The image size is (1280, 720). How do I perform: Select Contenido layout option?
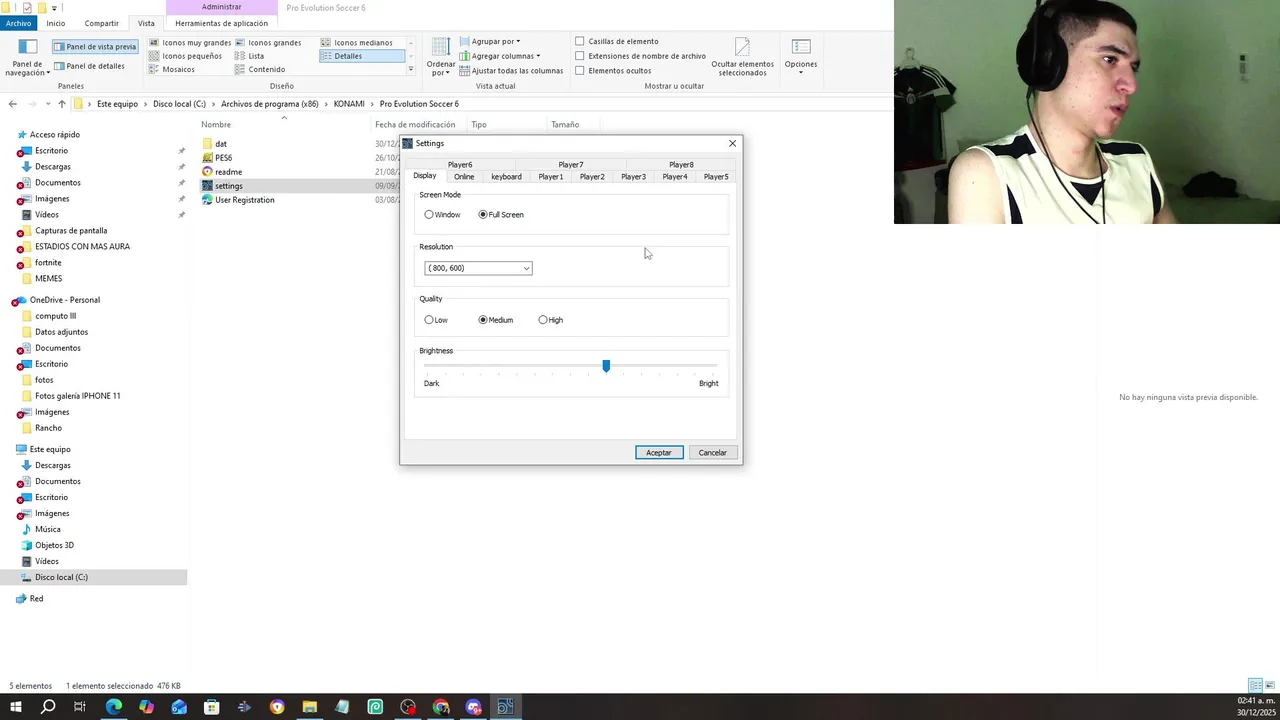(x=260, y=69)
